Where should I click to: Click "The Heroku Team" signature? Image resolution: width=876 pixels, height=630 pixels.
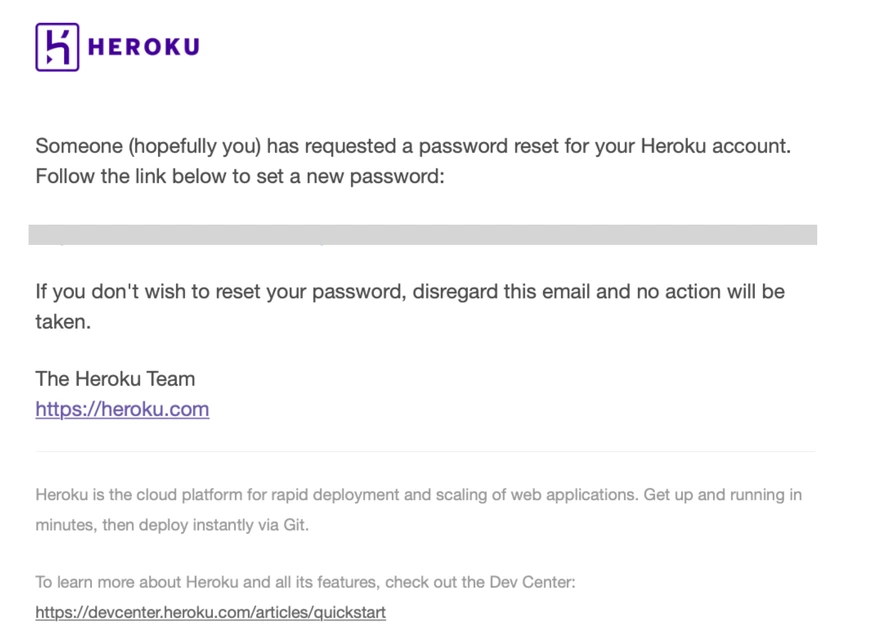tap(115, 379)
